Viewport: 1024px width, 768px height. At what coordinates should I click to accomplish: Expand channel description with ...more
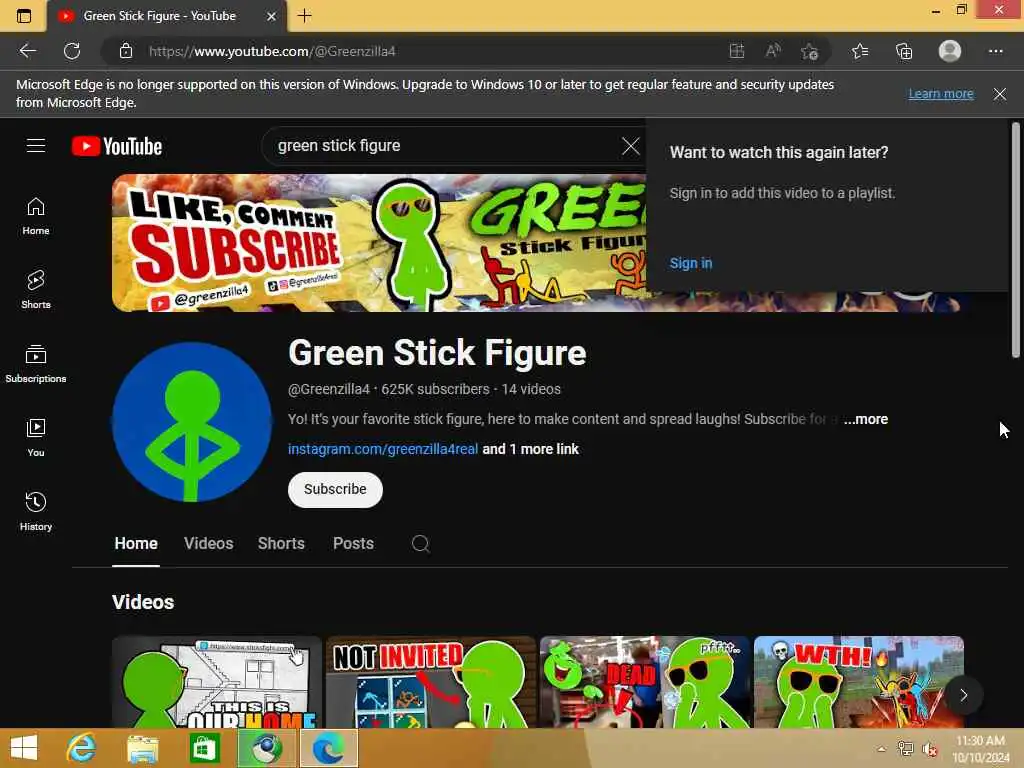pos(865,419)
